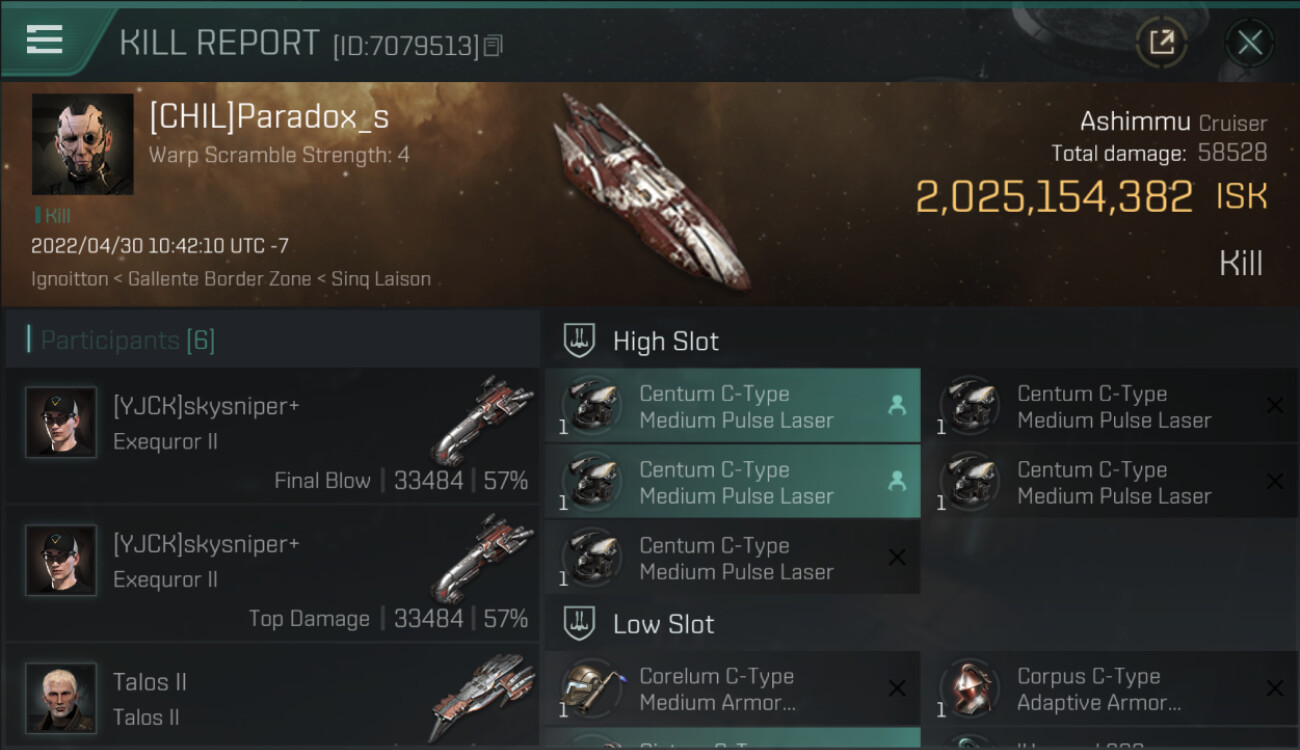Click the High Slot section icon
The width and height of the screenshot is (1300, 750).
pos(580,341)
